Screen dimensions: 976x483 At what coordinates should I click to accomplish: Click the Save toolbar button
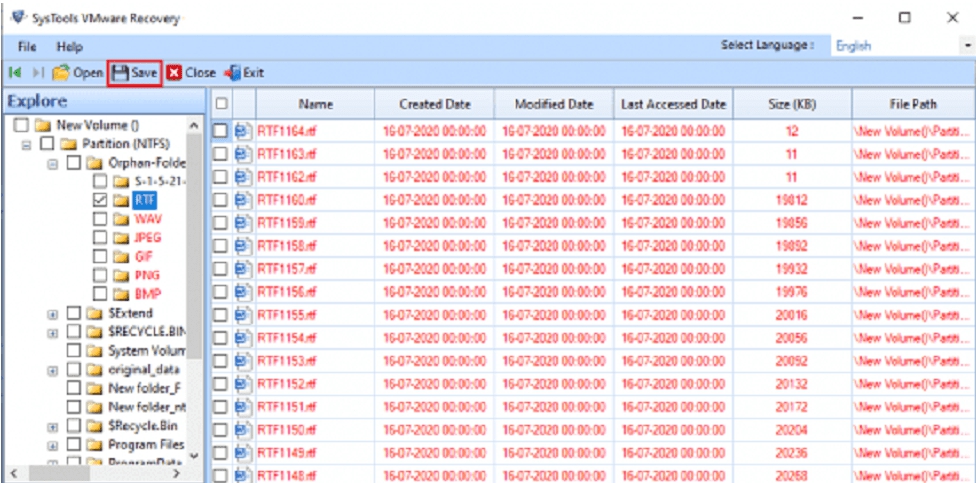pyautogui.click(x=134, y=73)
